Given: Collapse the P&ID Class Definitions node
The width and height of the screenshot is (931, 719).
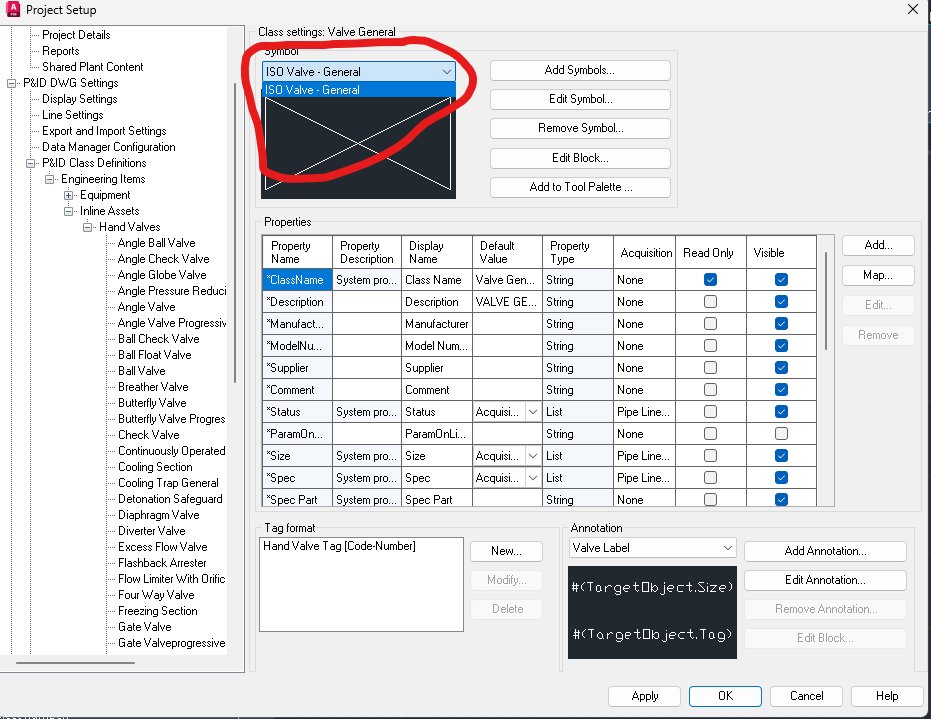Looking at the screenshot, I should (33, 162).
